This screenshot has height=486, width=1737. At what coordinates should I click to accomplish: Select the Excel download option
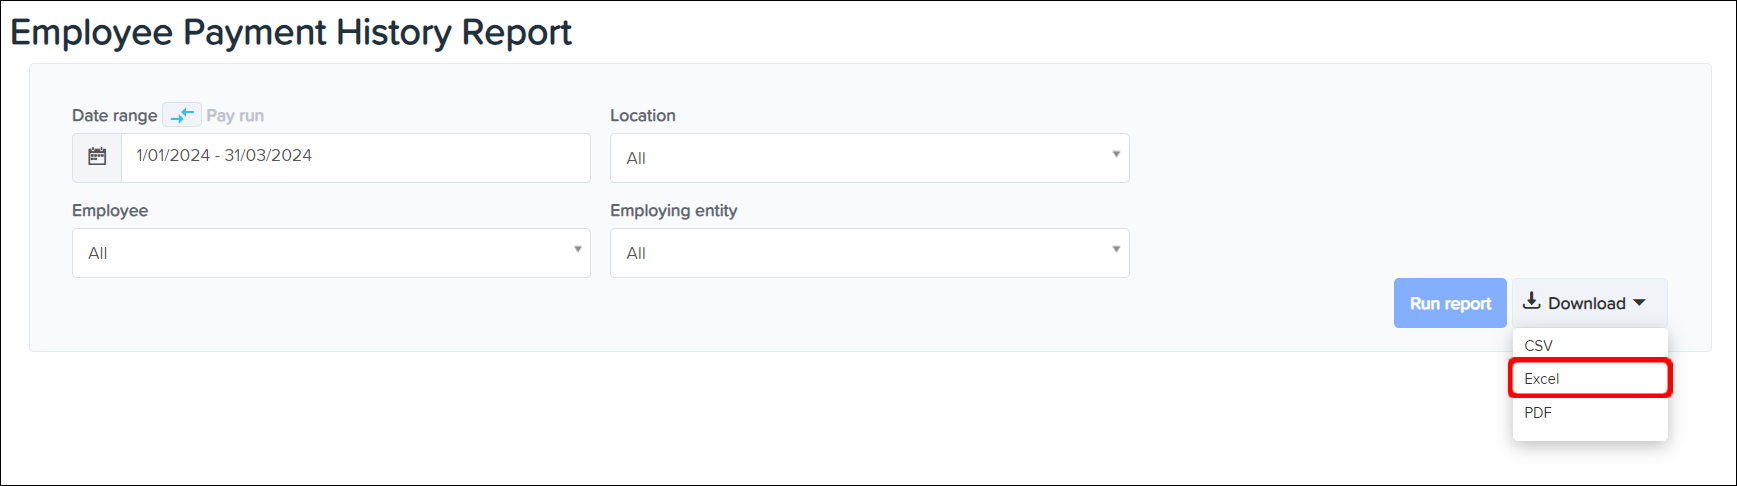coord(1542,379)
